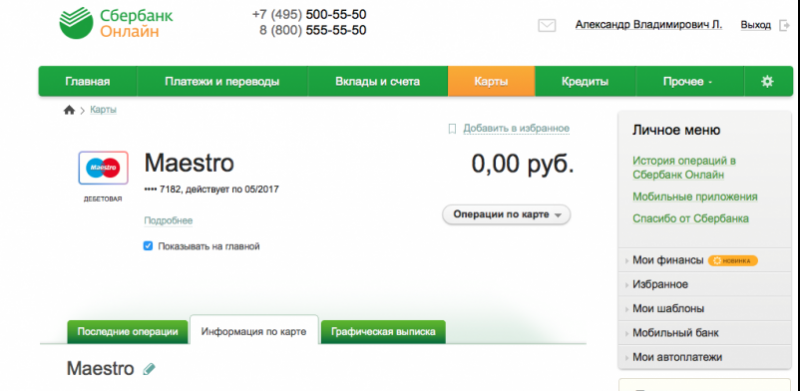Go to the Главная menu item

(88, 81)
